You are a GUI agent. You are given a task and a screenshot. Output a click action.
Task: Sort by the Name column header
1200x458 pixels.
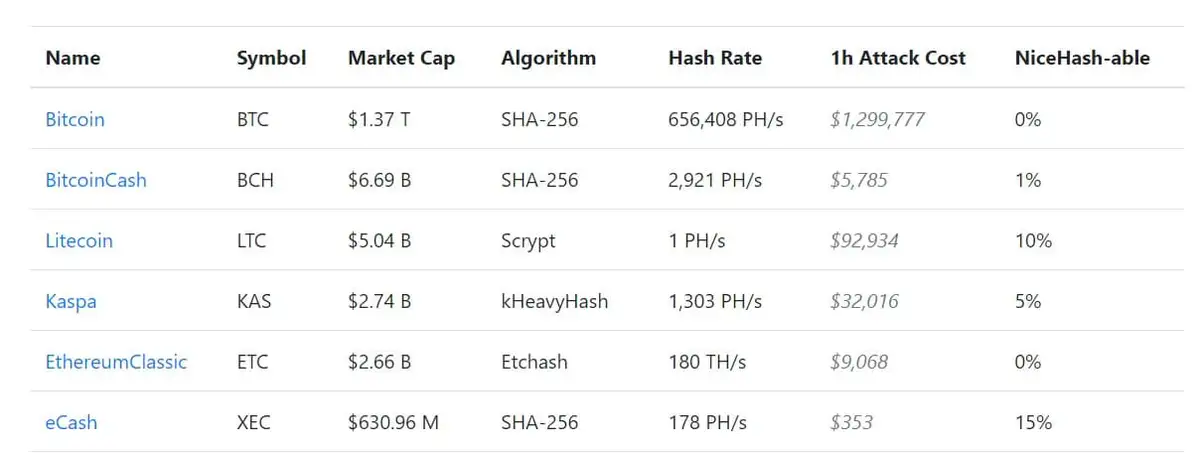pos(73,58)
